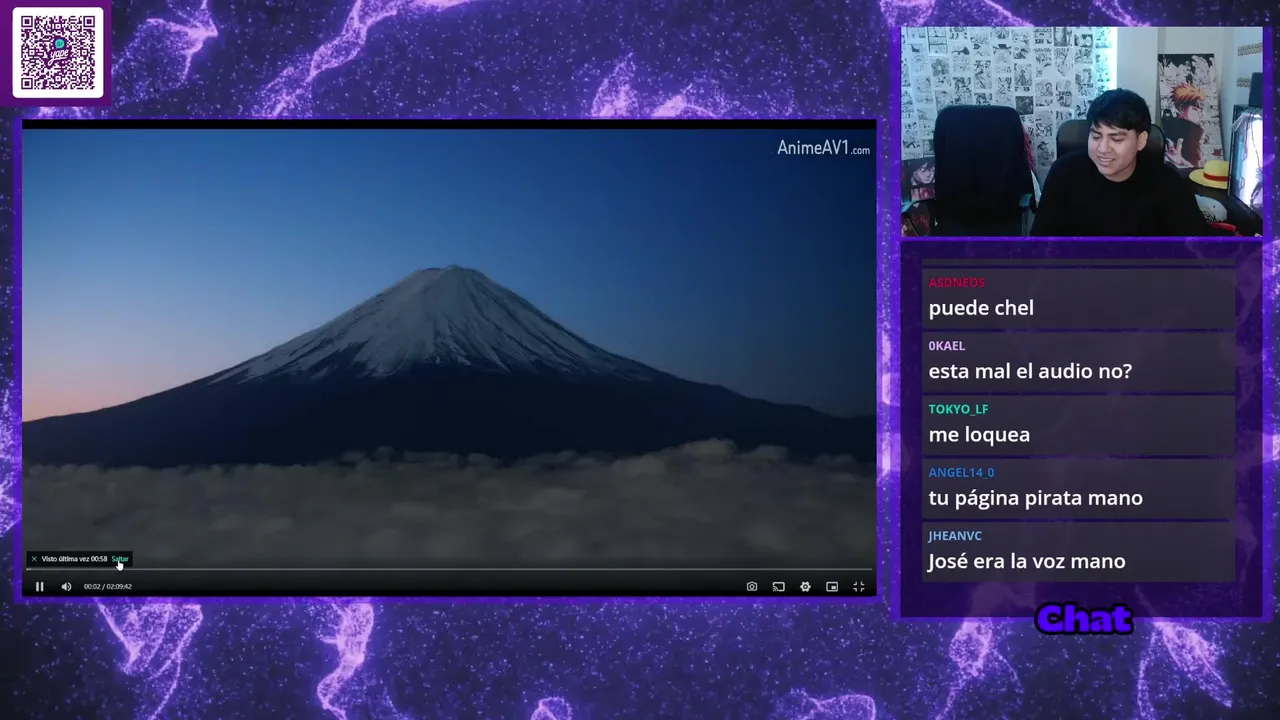The height and width of the screenshot is (720, 1280).
Task: Take a screenshot with the camera icon
Action: [752, 587]
